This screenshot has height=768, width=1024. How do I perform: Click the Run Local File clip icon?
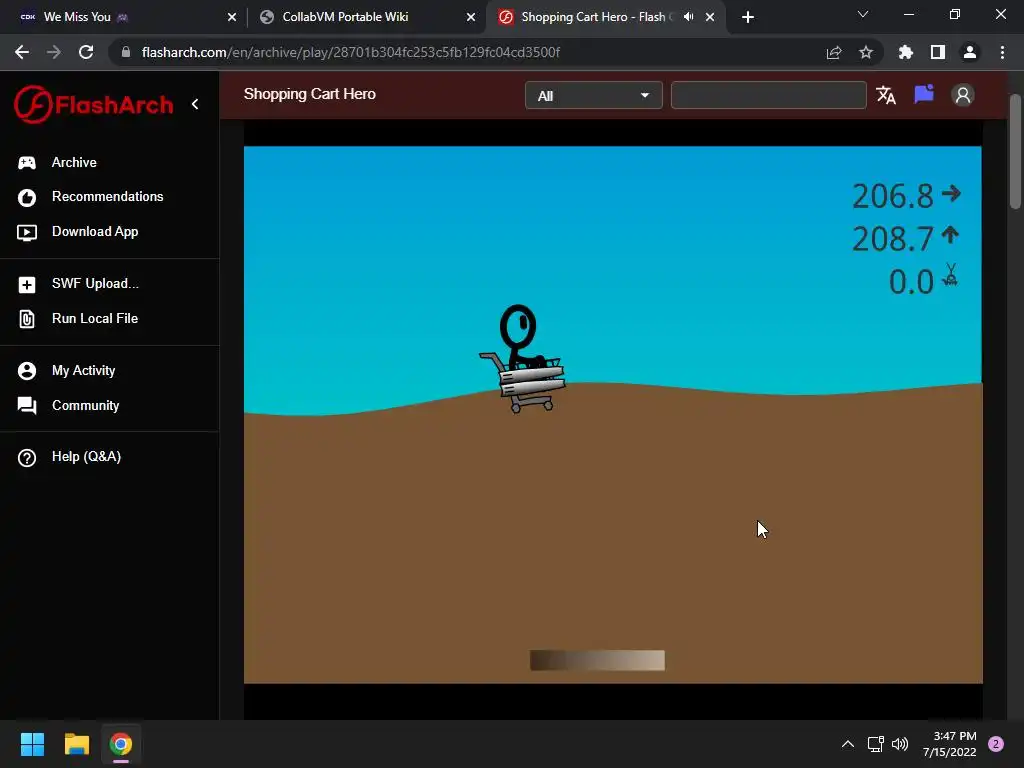pos(27,319)
